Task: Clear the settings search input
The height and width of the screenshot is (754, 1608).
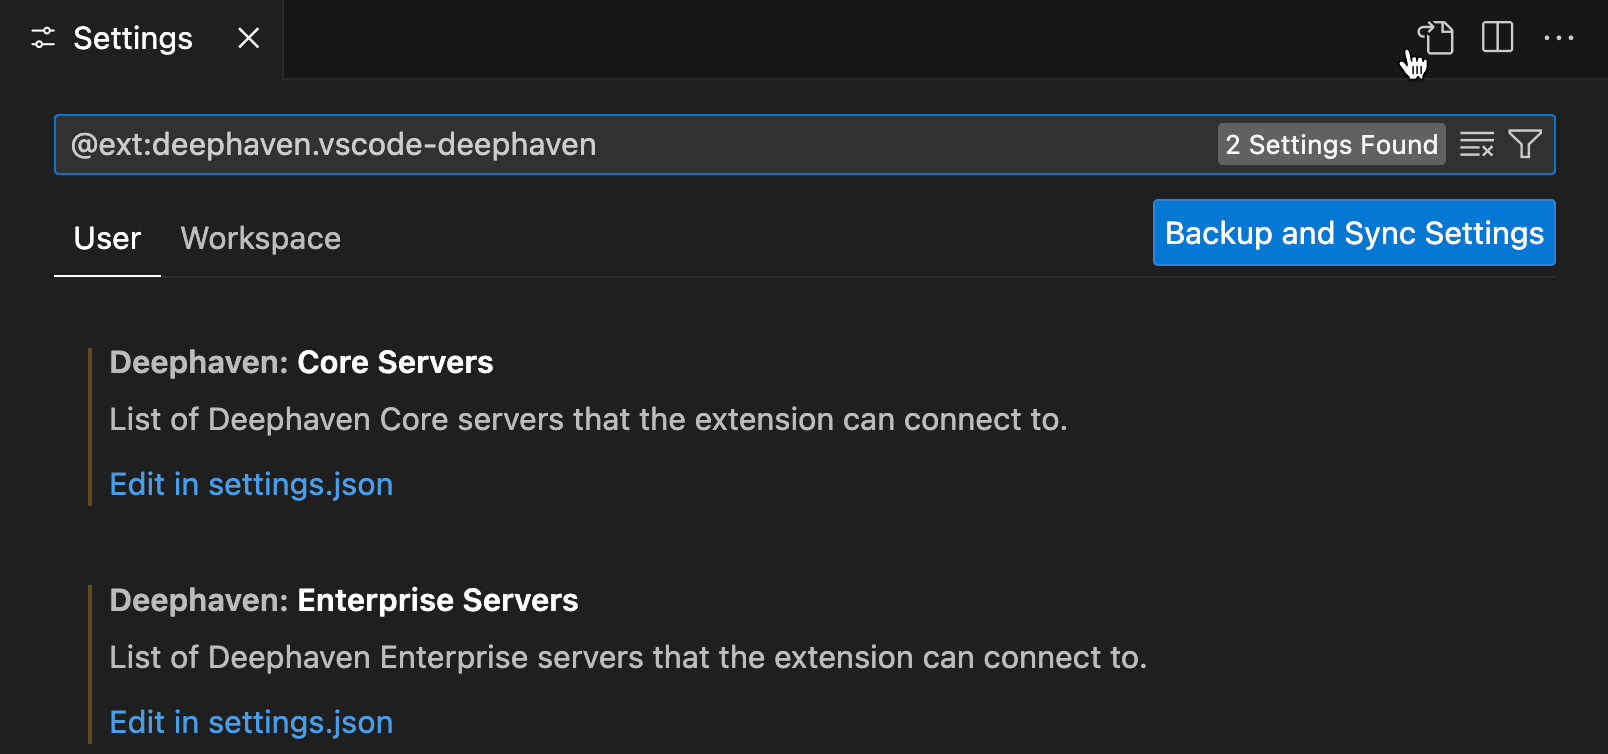Action: pos(1476,145)
